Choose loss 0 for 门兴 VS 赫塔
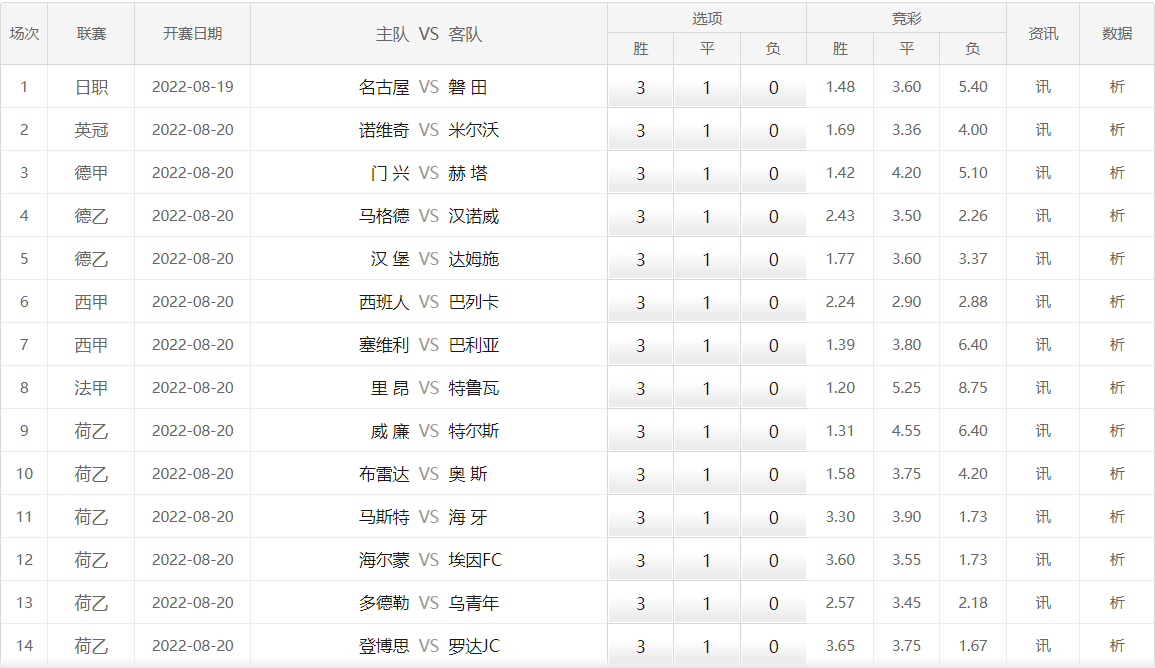Image resolution: width=1155 pixels, height=668 pixels. coord(773,173)
